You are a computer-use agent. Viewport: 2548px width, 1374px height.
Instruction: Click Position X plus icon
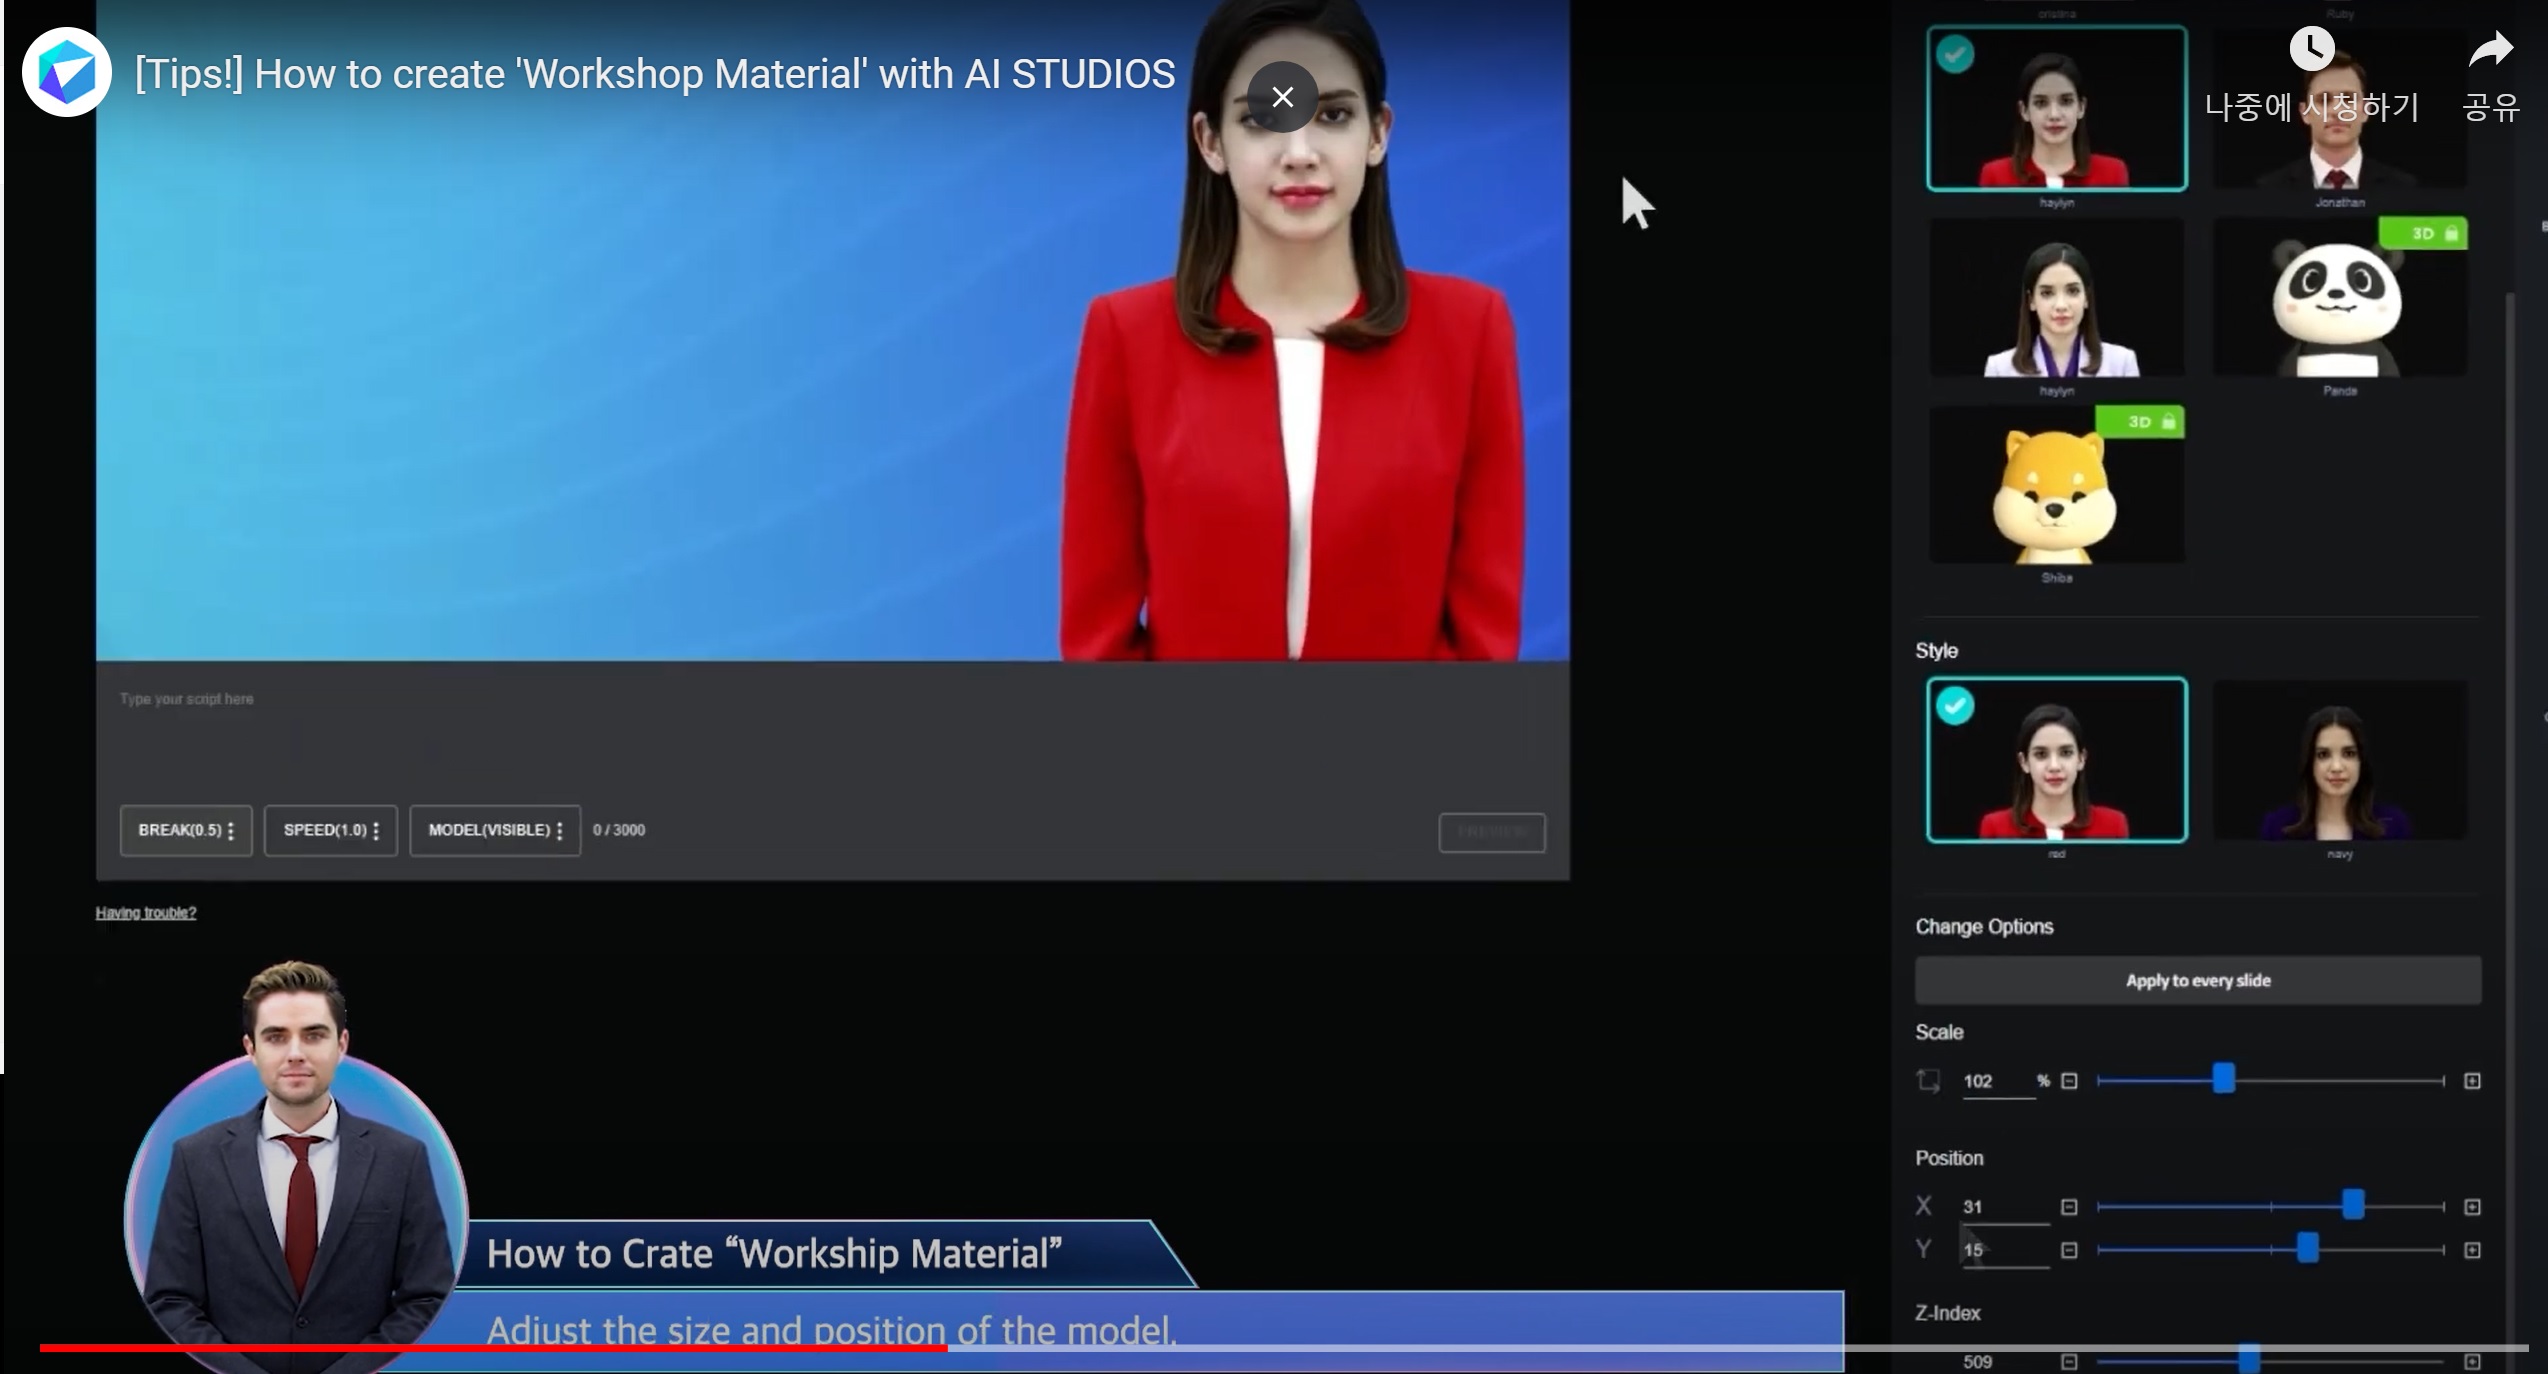point(2472,1207)
